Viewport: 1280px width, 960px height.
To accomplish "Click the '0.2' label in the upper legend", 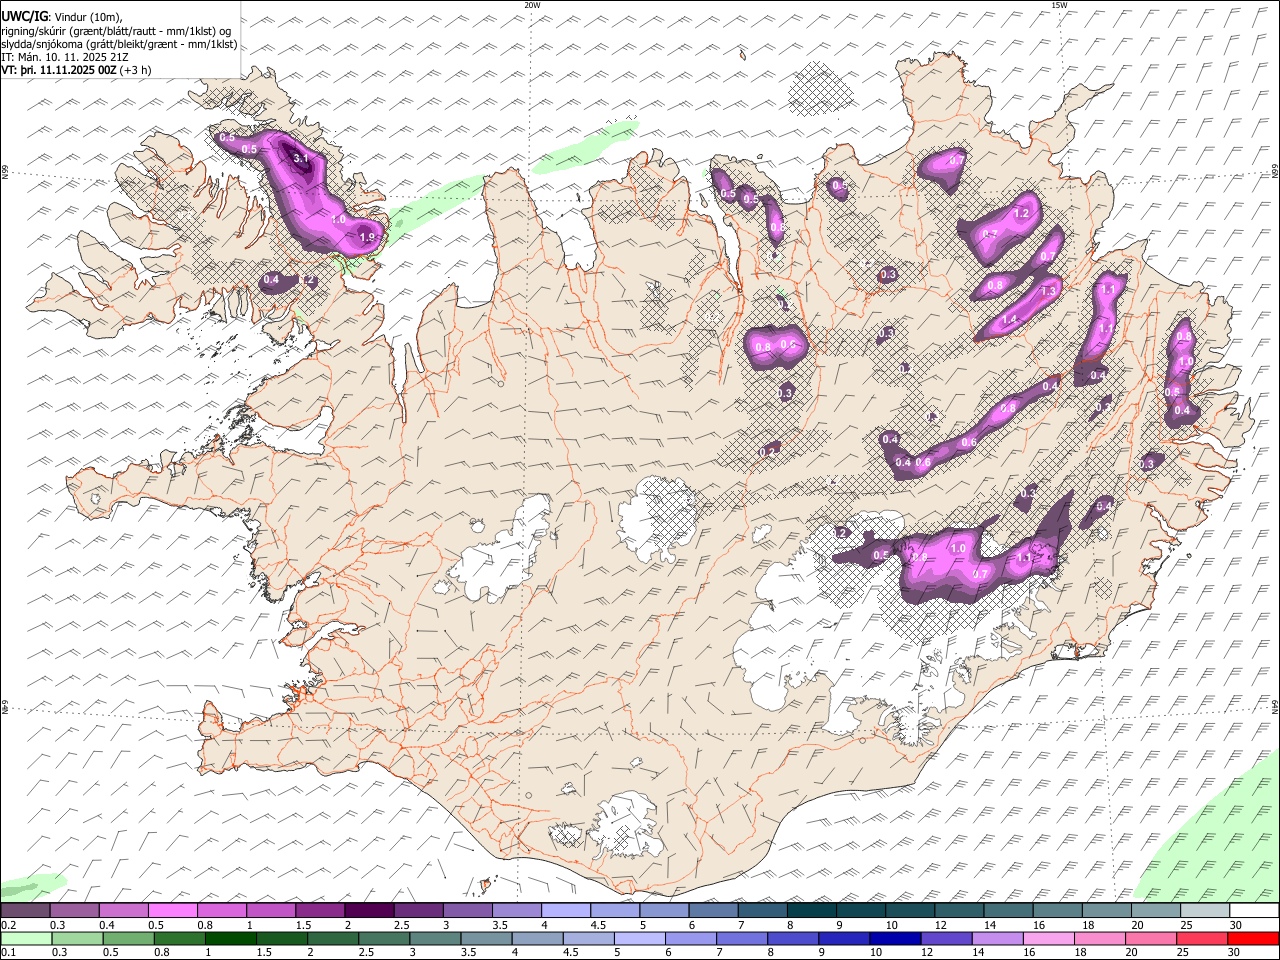I will click(x=8, y=925).
